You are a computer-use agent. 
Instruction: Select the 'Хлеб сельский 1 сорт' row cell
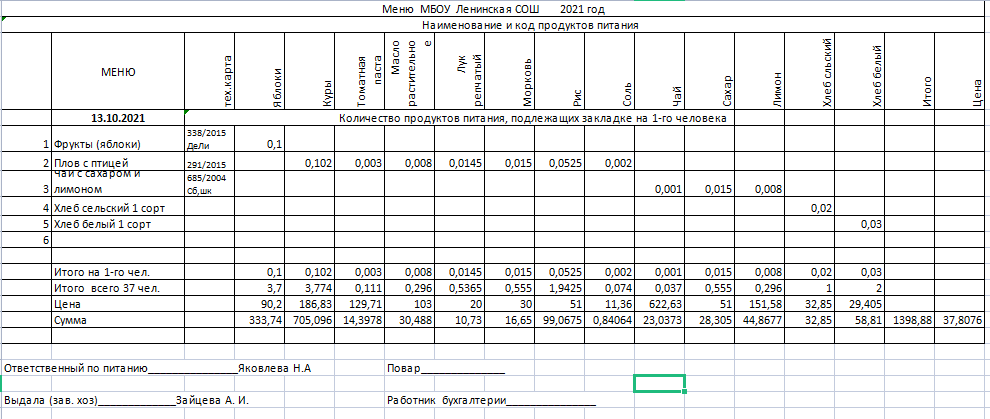tap(109, 207)
